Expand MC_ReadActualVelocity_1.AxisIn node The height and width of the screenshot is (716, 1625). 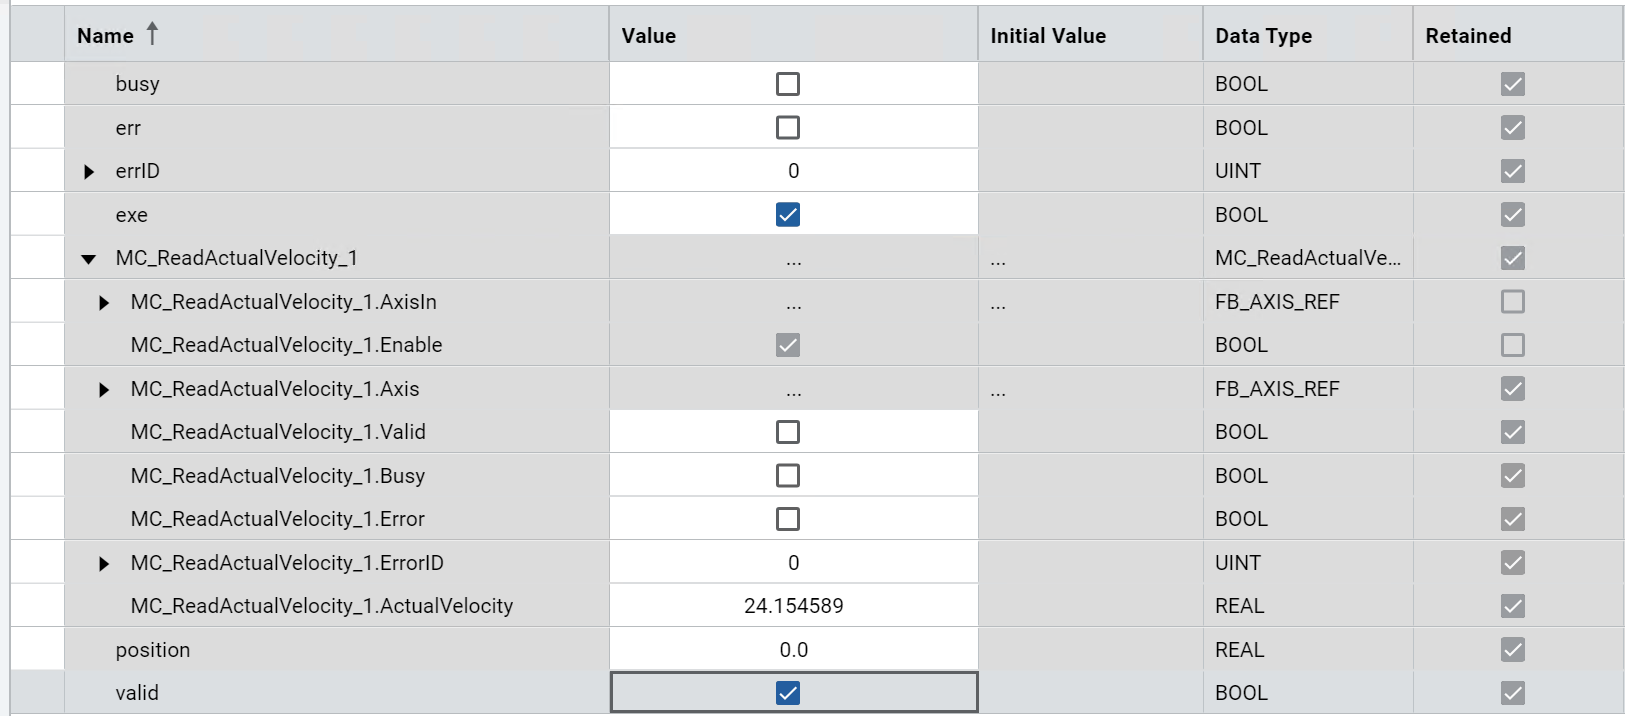point(104,302)
